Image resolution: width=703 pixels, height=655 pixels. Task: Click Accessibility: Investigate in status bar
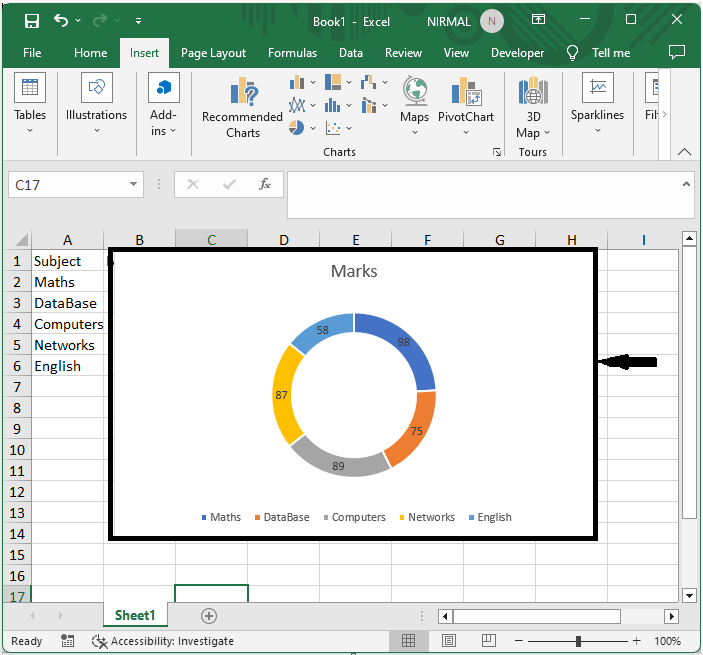[163, 641]
